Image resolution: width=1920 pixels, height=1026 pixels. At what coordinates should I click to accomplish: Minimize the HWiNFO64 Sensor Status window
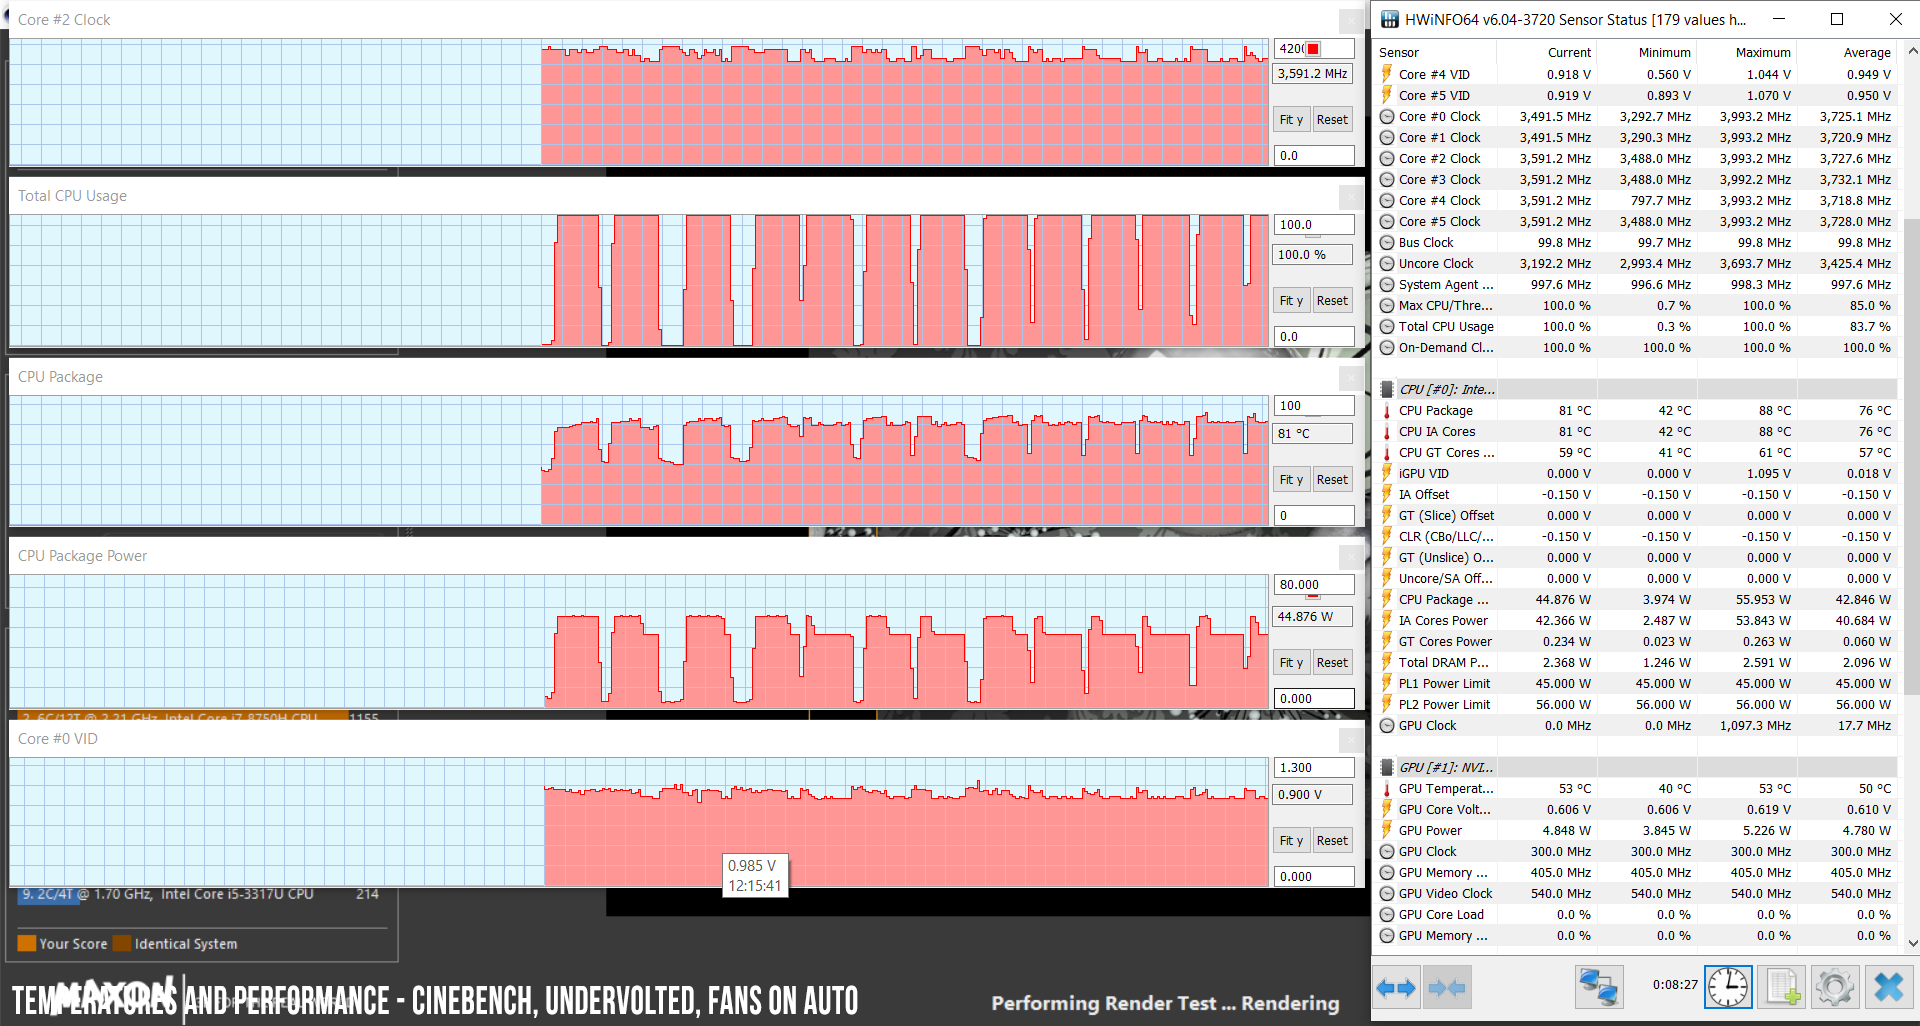coord(1779,19)
